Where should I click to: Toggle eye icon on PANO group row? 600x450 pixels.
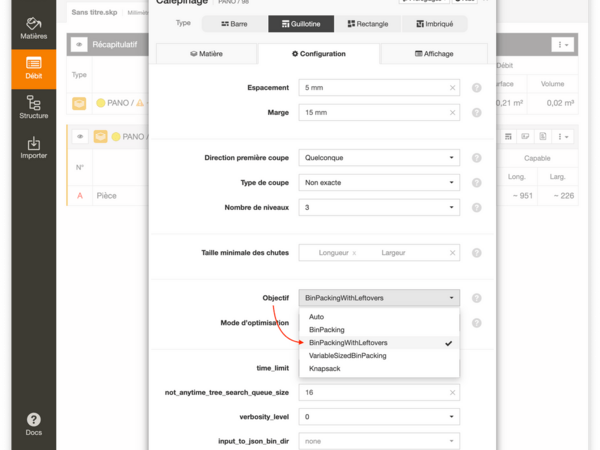click(x=79, y=136)
